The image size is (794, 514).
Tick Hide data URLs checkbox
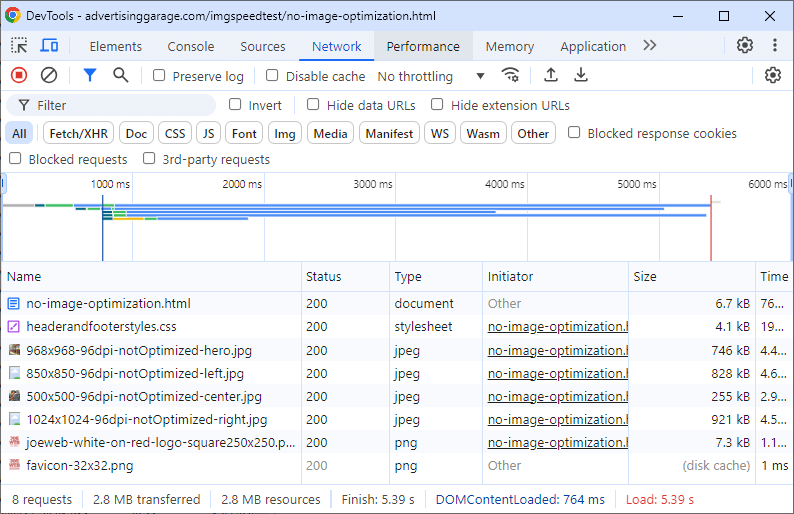(313, 105)
